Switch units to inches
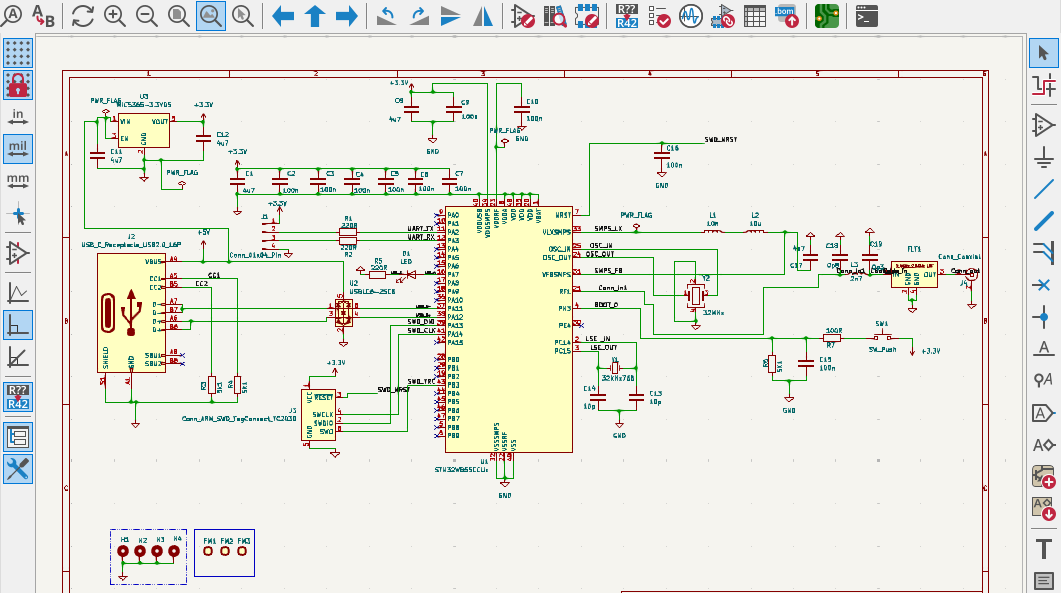This screenshot has width=1061, height=593. pos(17,117)
